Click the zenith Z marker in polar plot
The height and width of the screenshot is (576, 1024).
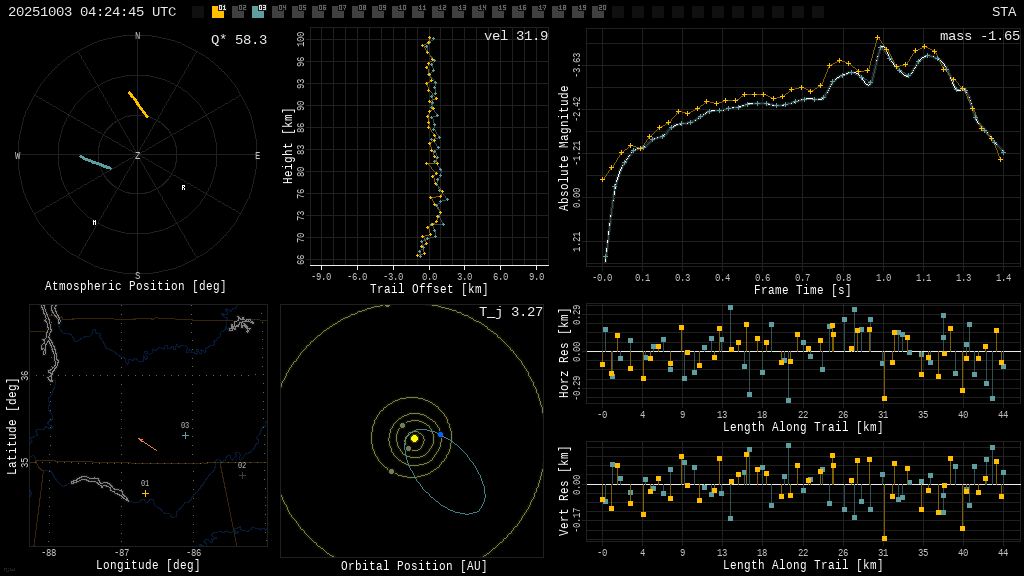[138, 156]
